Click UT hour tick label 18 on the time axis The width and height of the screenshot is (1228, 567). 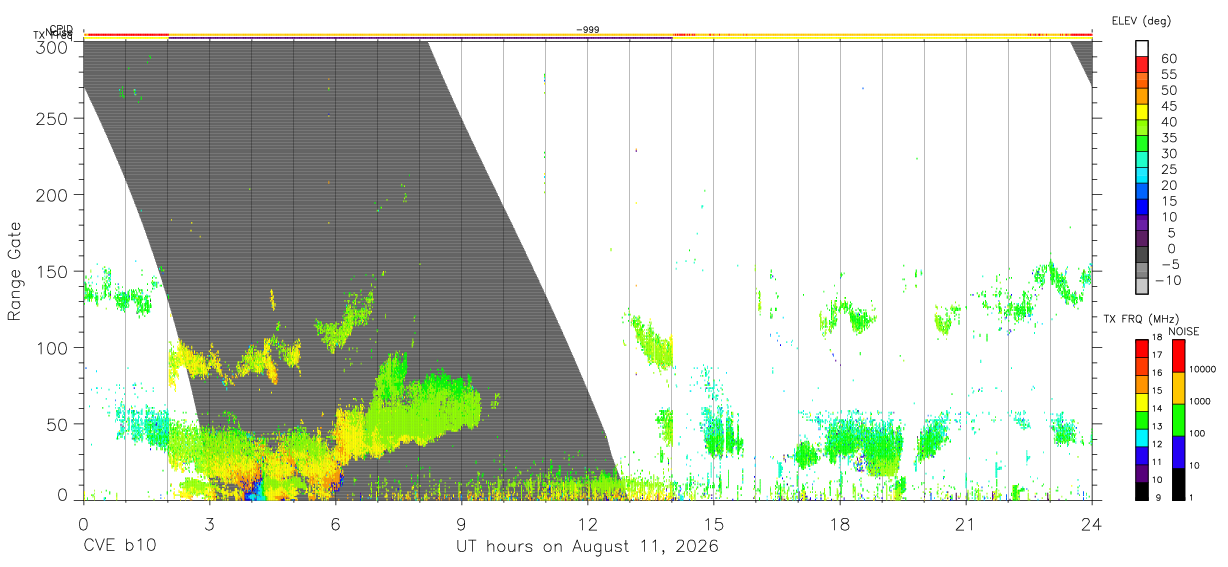click(840, 525)
